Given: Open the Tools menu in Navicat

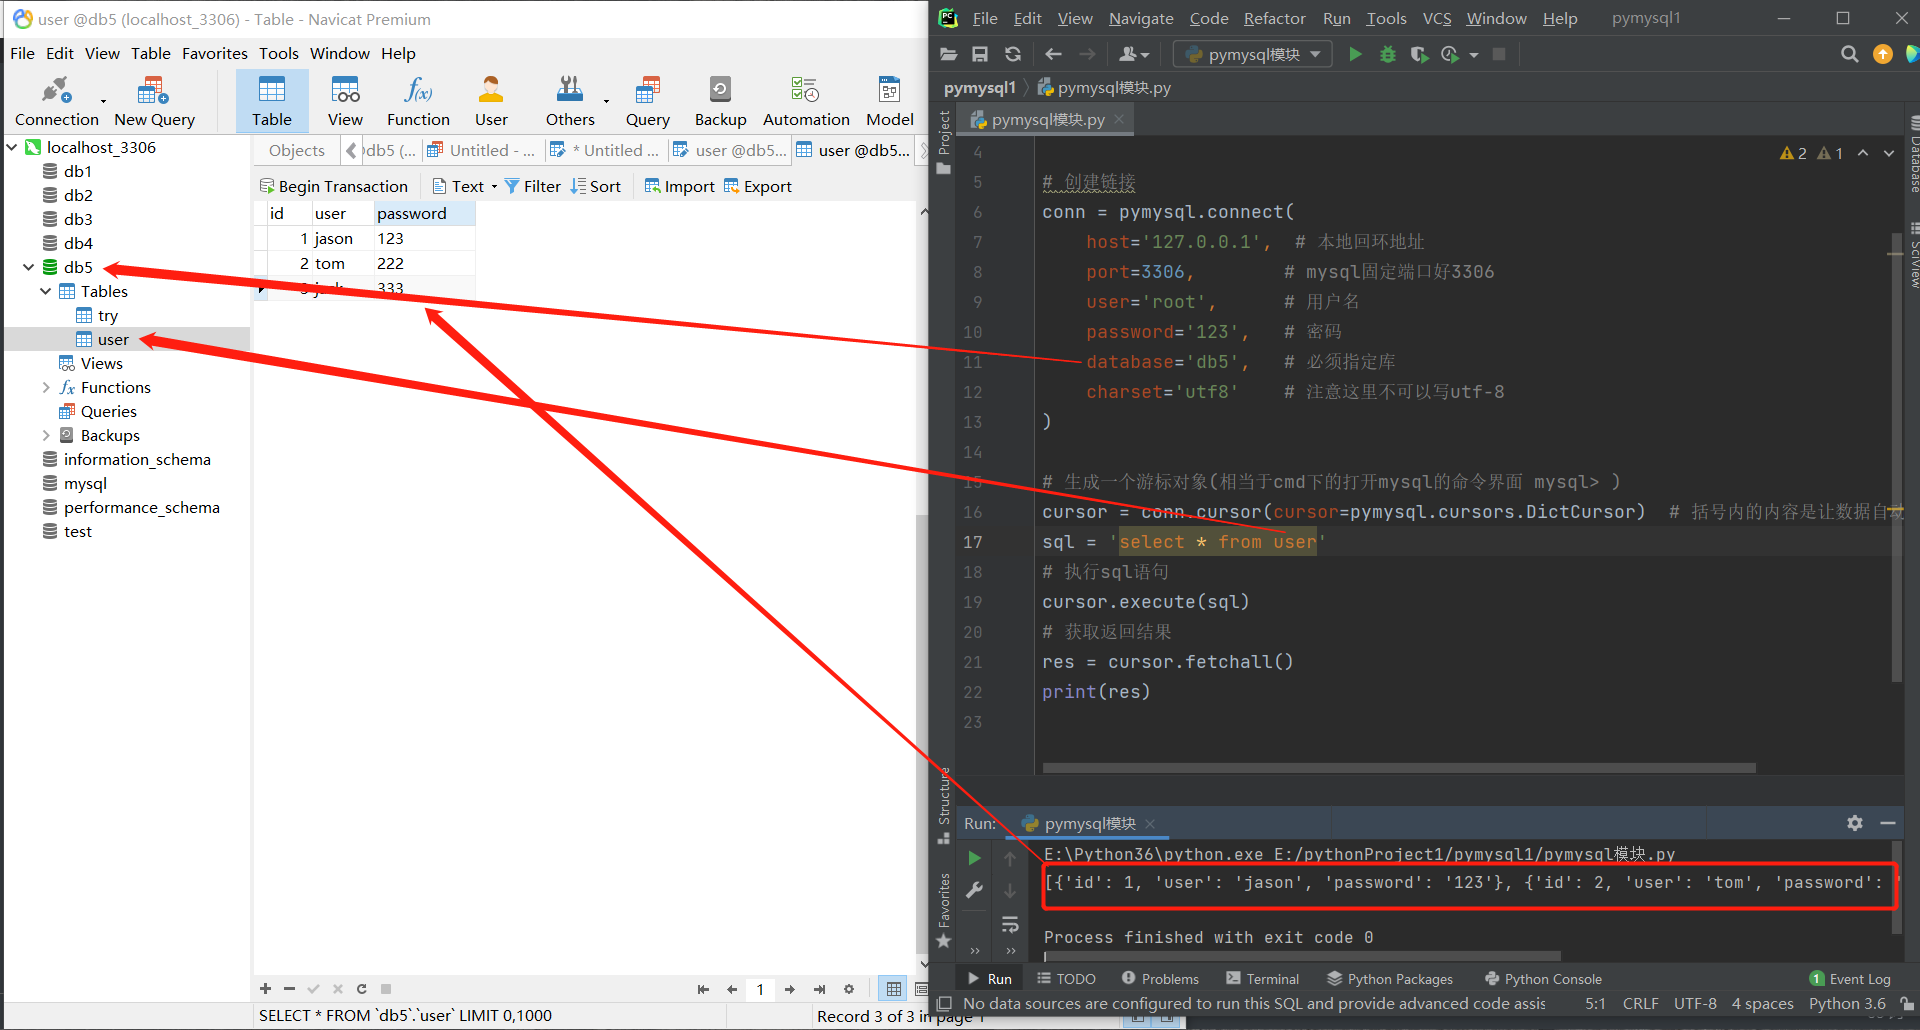Looking at the screenshot, I should [x=279, y=53].
